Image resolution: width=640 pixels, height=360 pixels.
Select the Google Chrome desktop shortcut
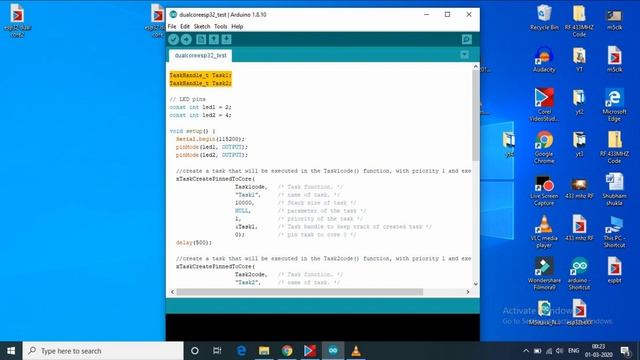(544, 147)
